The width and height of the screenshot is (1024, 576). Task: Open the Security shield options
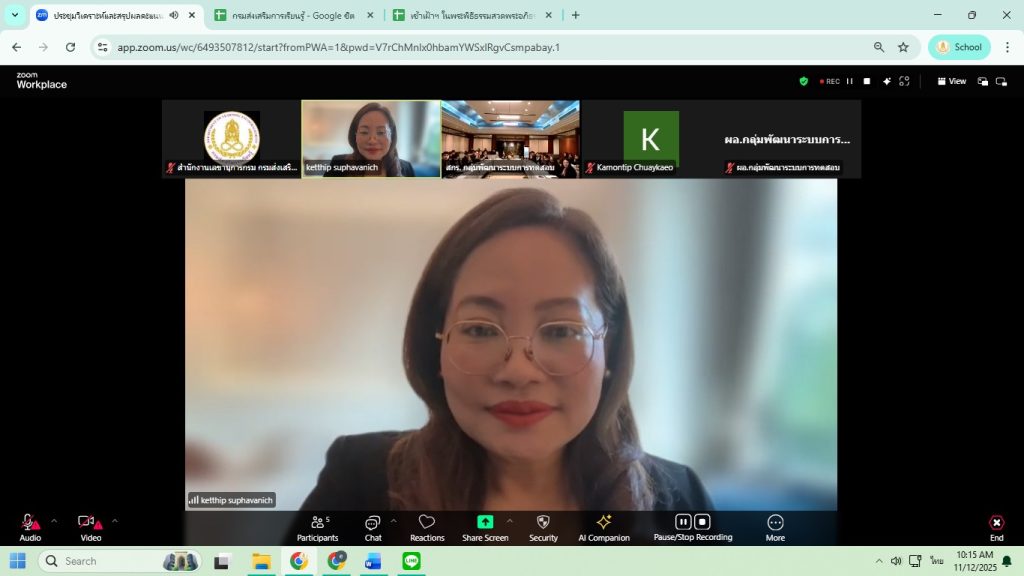[543, 527]
